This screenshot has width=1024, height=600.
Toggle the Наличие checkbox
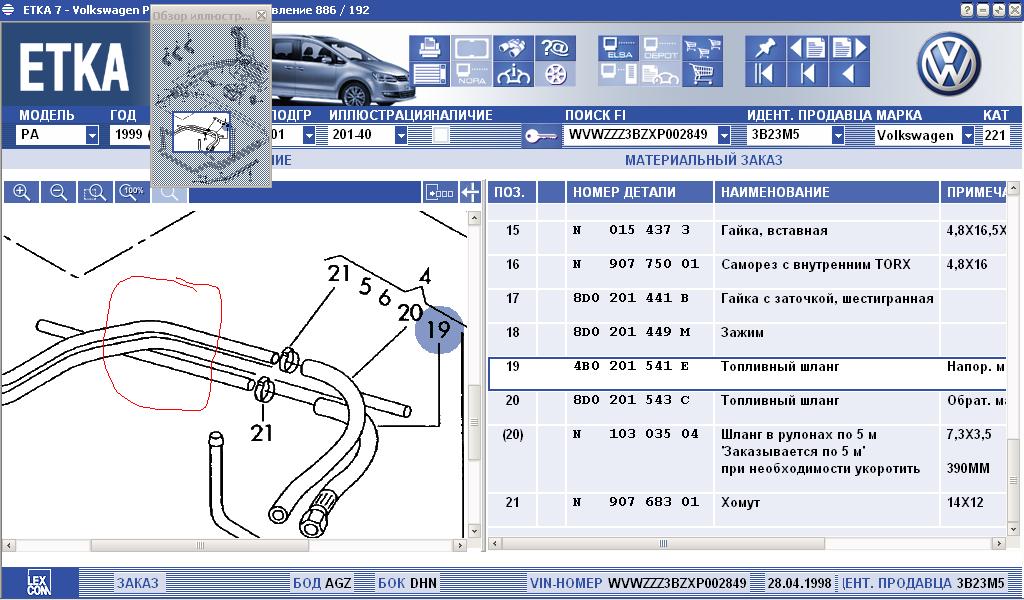tap(441, 135)
